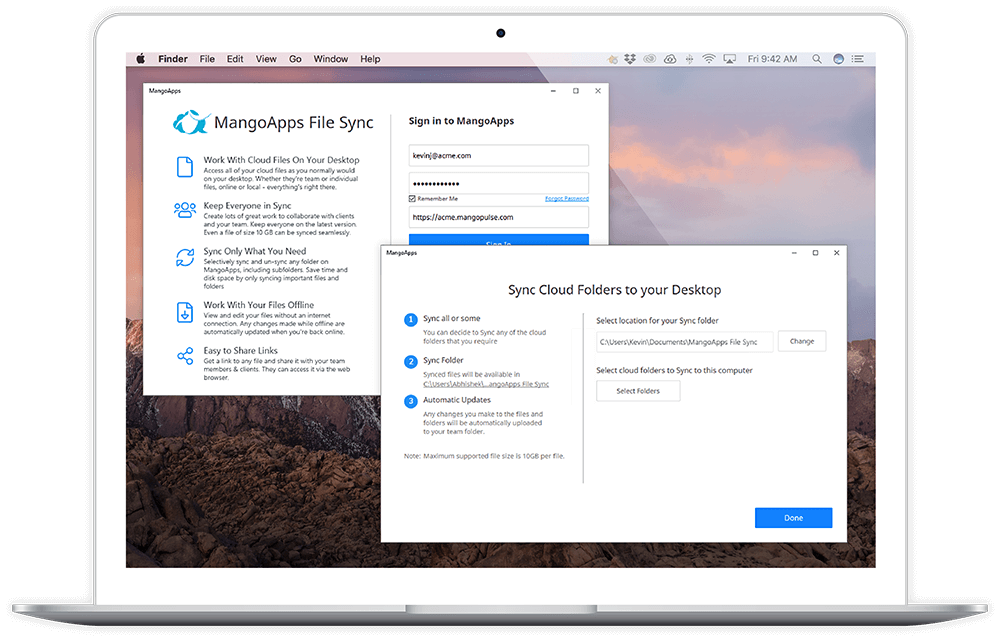Uncheck the Remember Me checkbox
The image size is (1000, 639).
(412, 198)
